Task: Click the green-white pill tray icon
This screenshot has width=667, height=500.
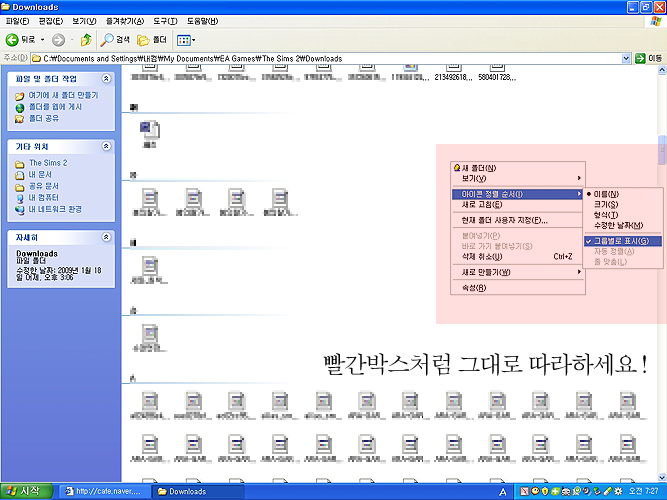Action: [x=607, y=491]
